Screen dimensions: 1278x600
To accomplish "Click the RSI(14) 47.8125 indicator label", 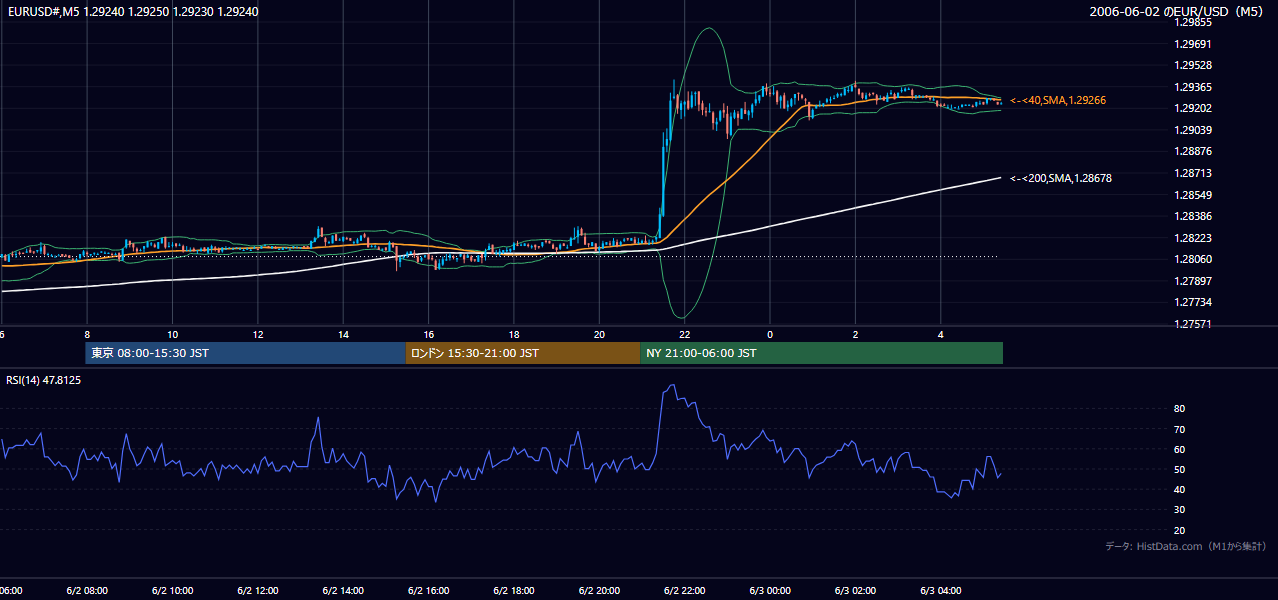I will 44,381.
